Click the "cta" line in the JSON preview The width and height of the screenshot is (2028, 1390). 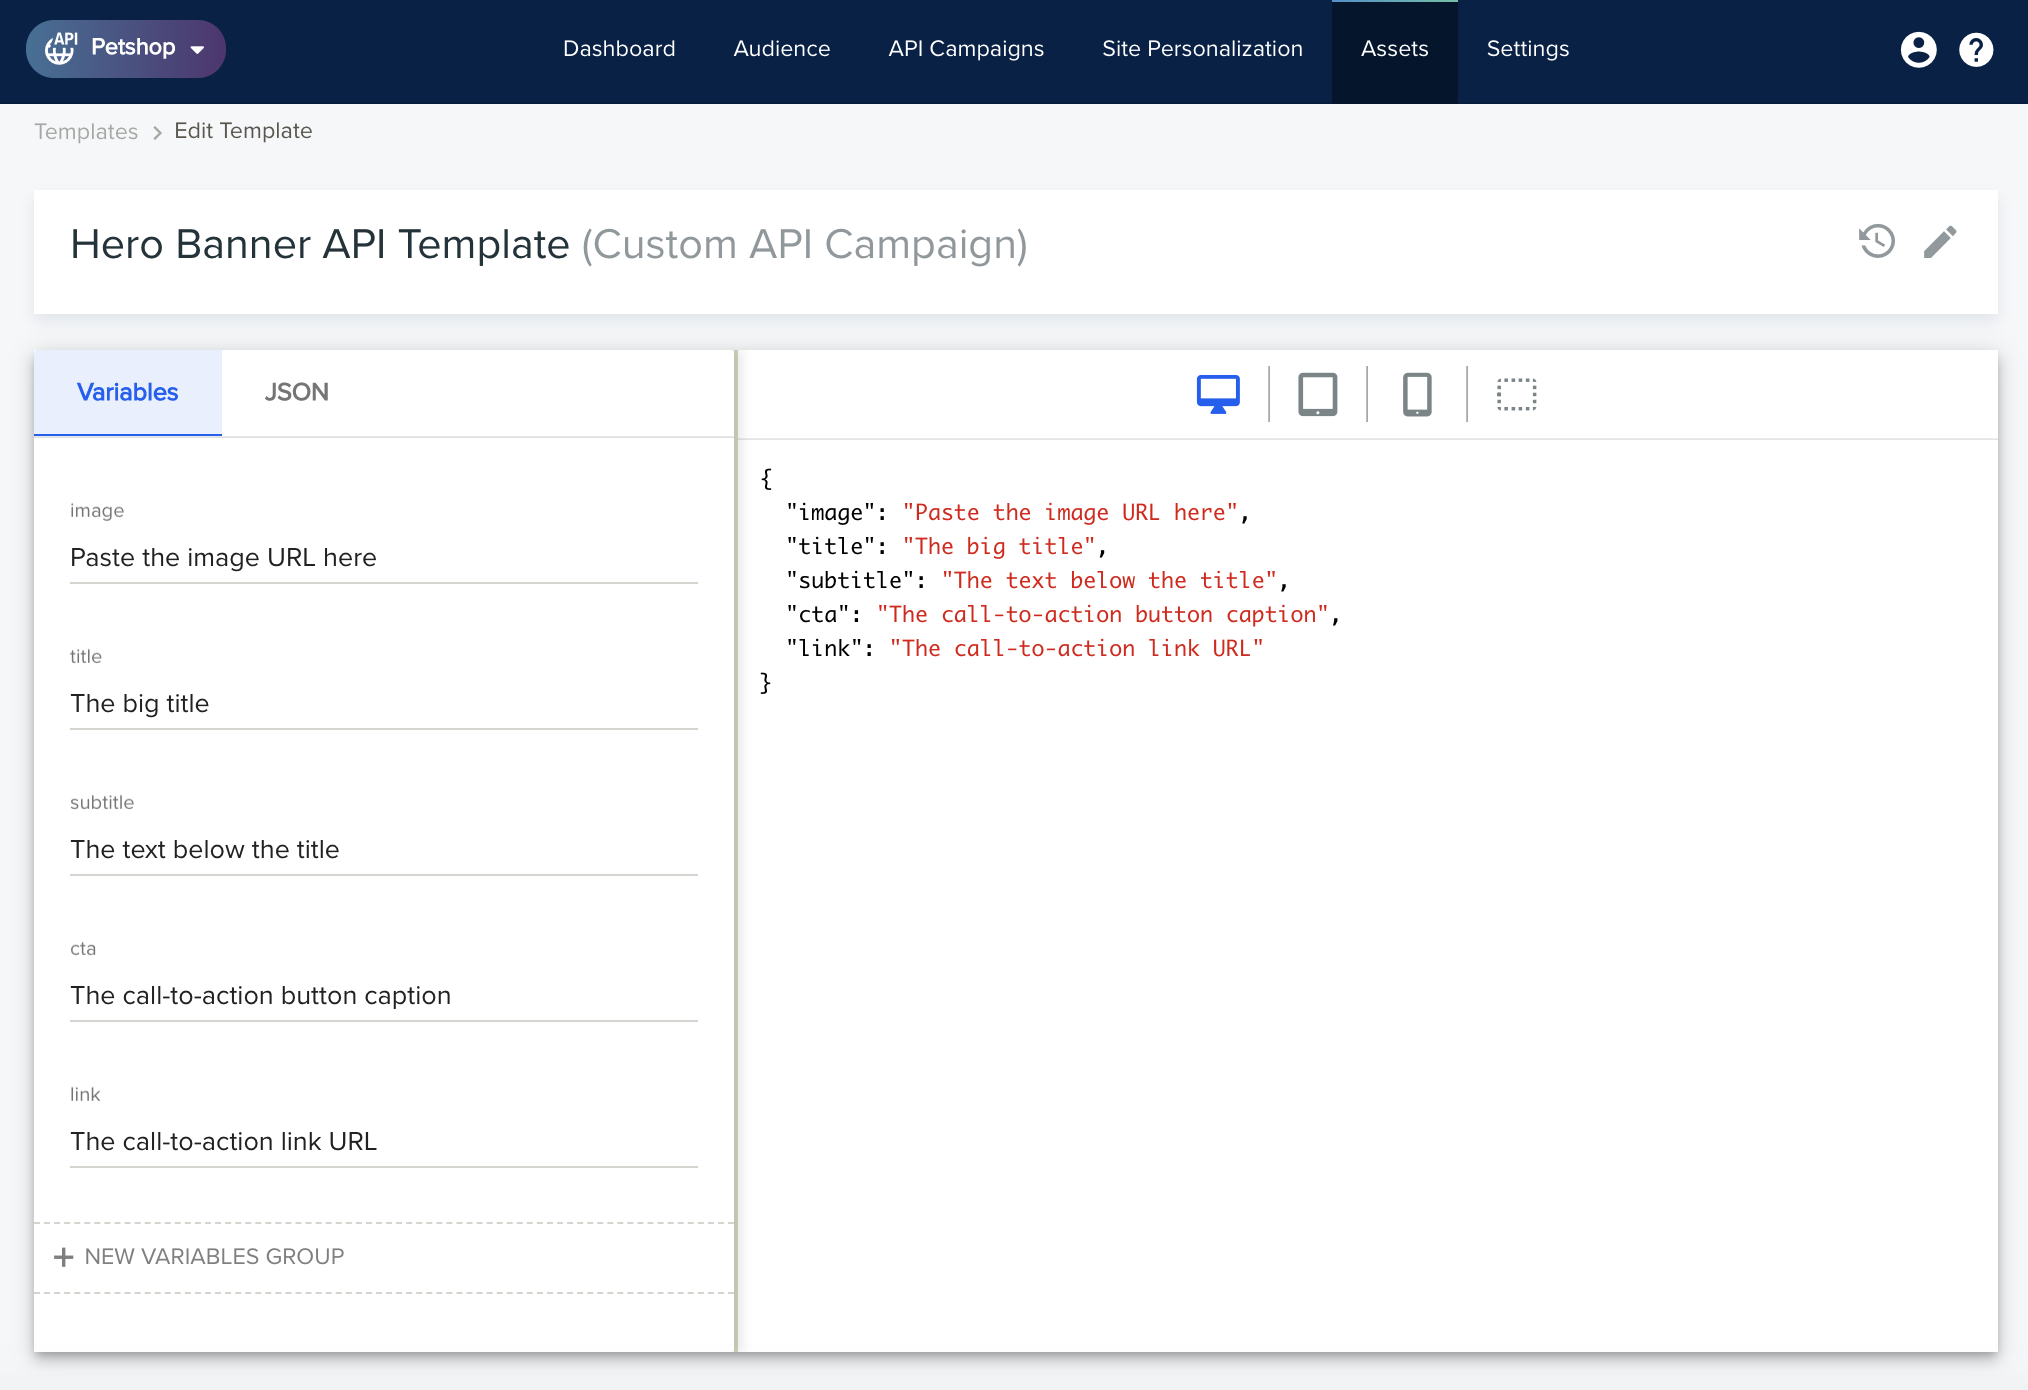coord(1063,615)
